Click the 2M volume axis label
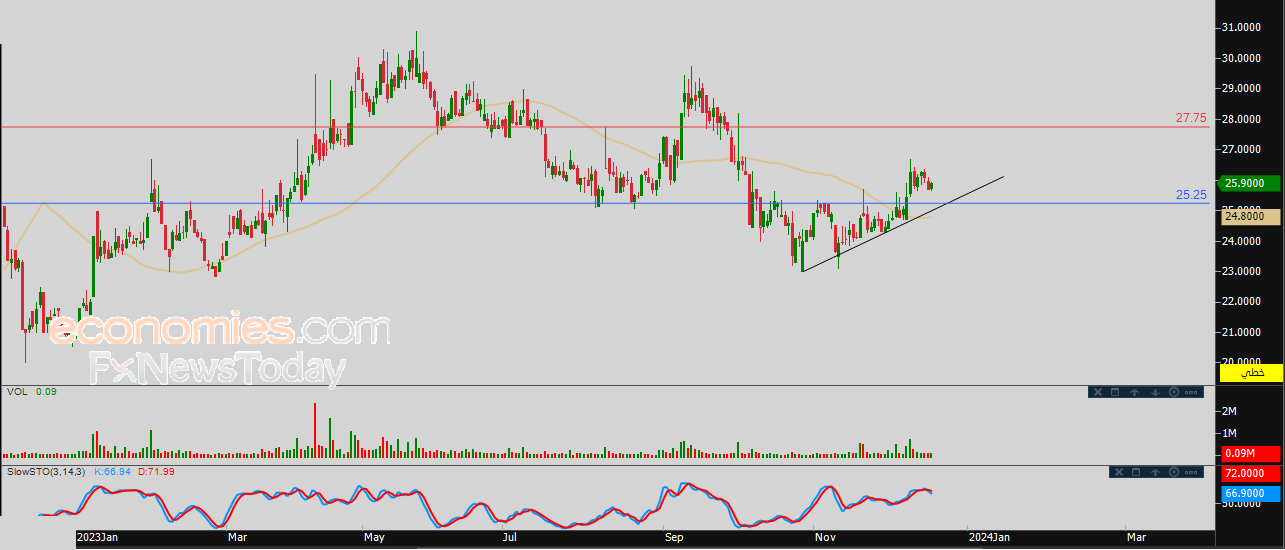The image size is (1285, 550). pyautogui.click(x=1229, y=411)
